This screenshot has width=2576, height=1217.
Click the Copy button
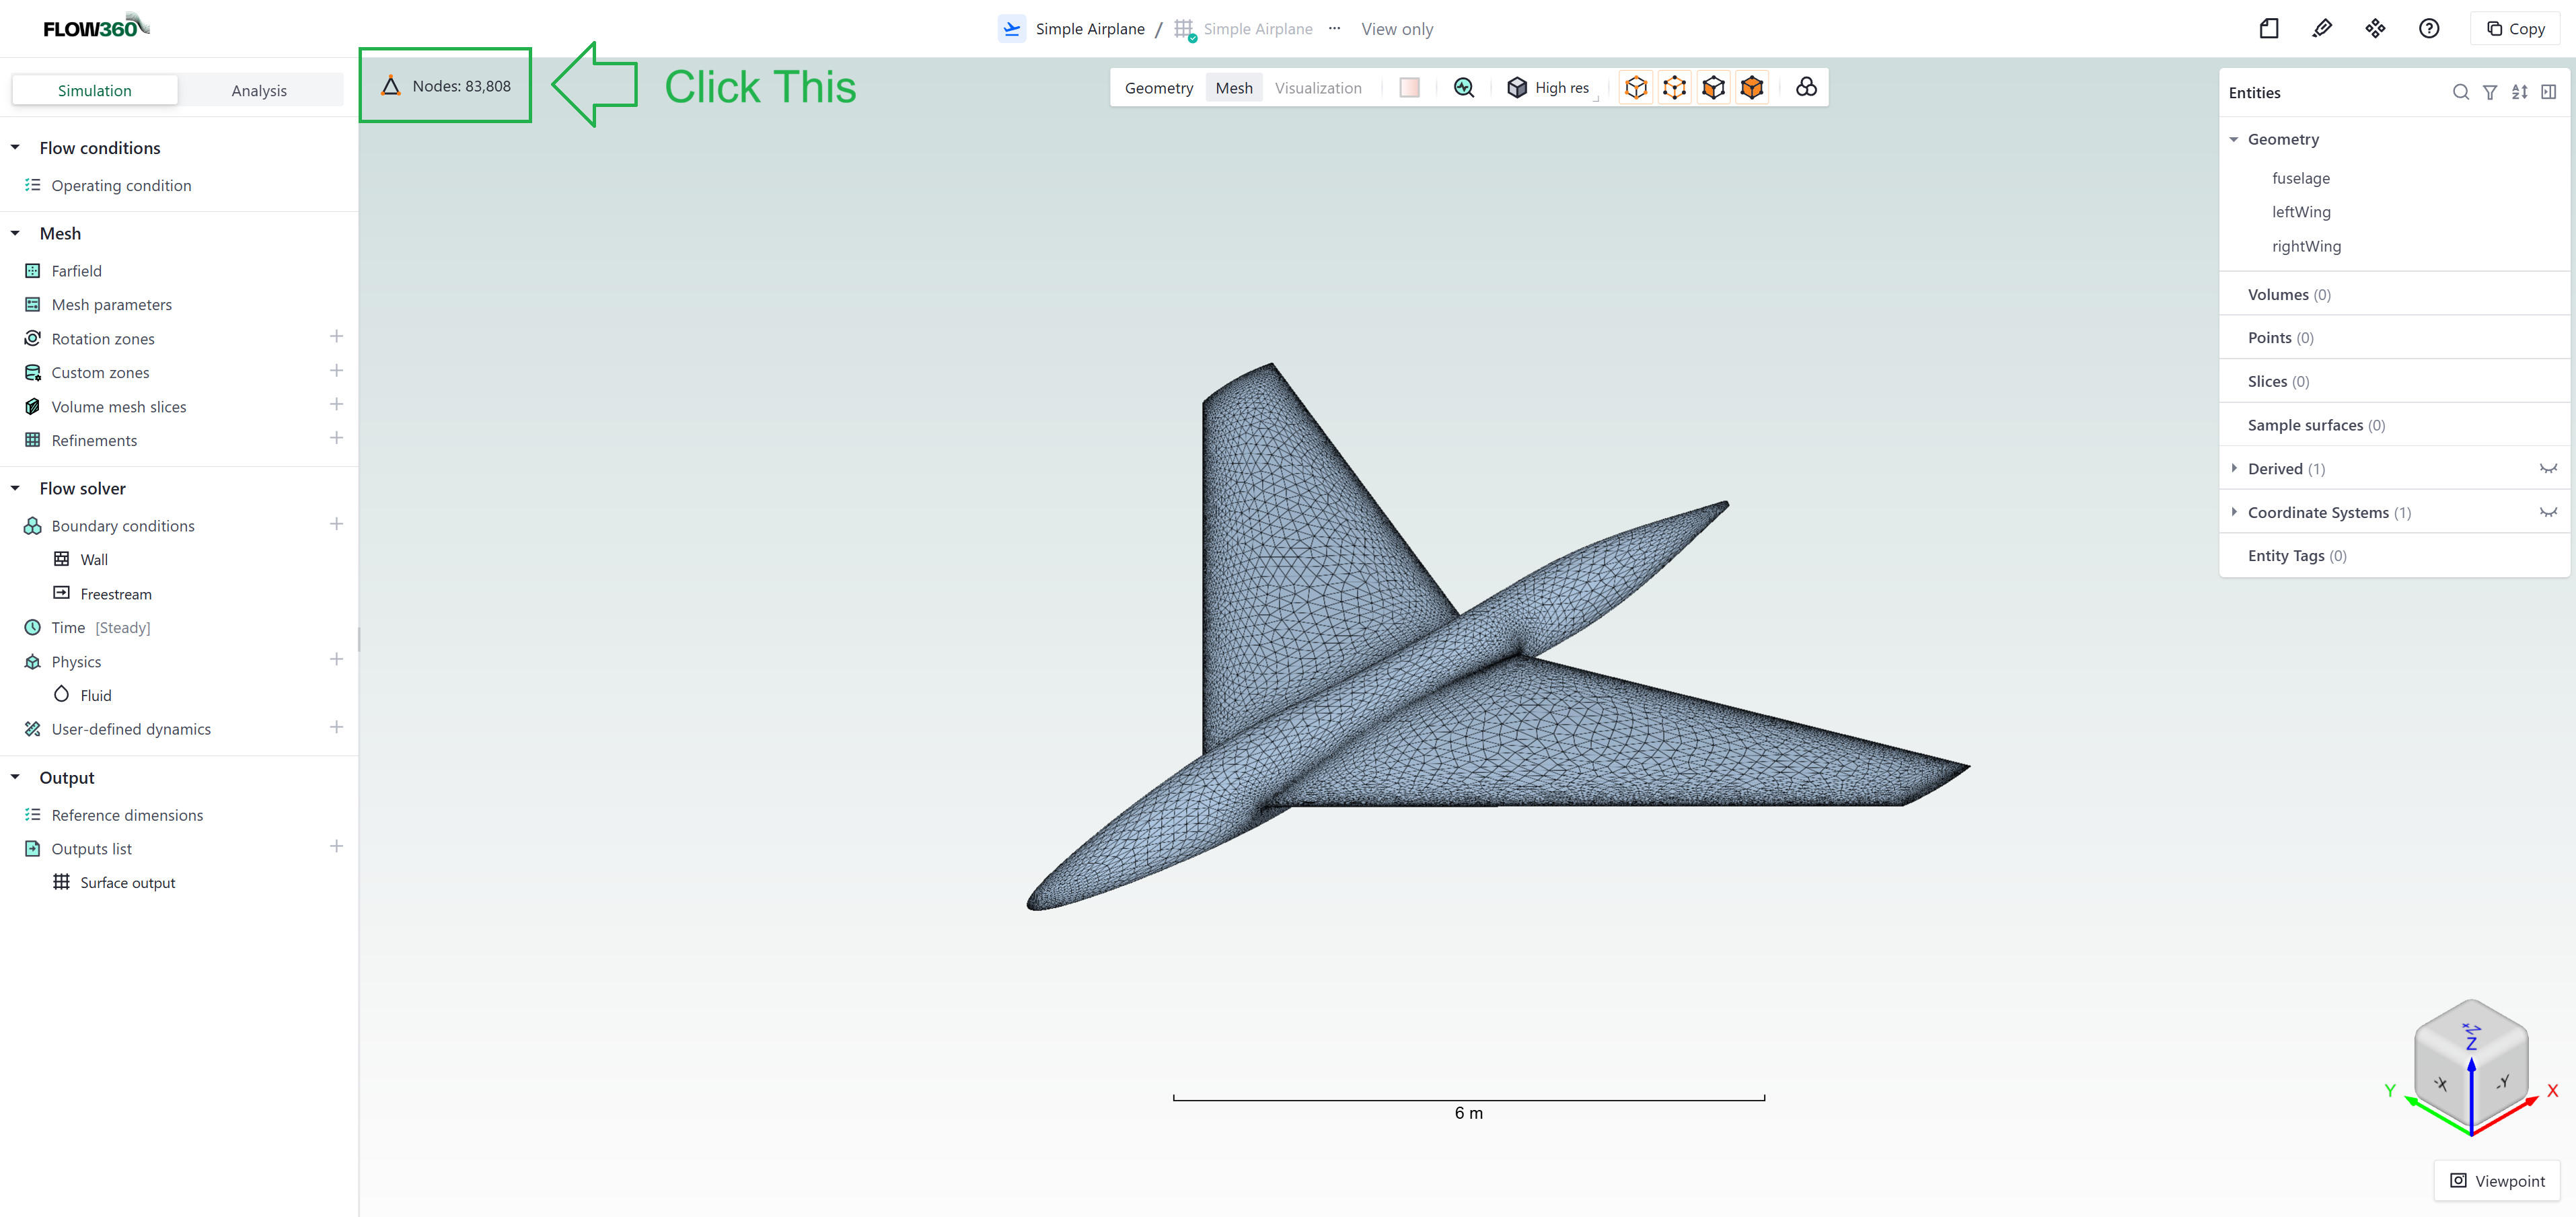click(x=2515, y=29)
